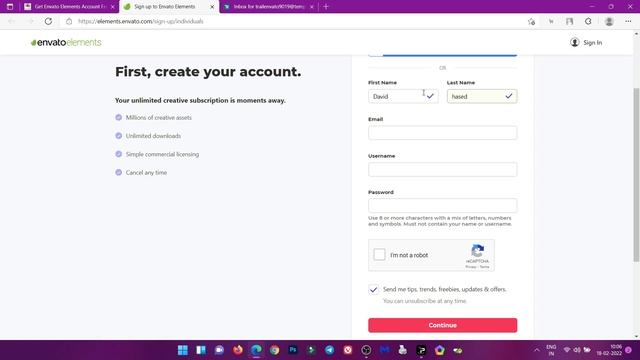Click the browser extensions icon
Image resolution: width=640 pixels, height=360 pixels.
[588, 22]
